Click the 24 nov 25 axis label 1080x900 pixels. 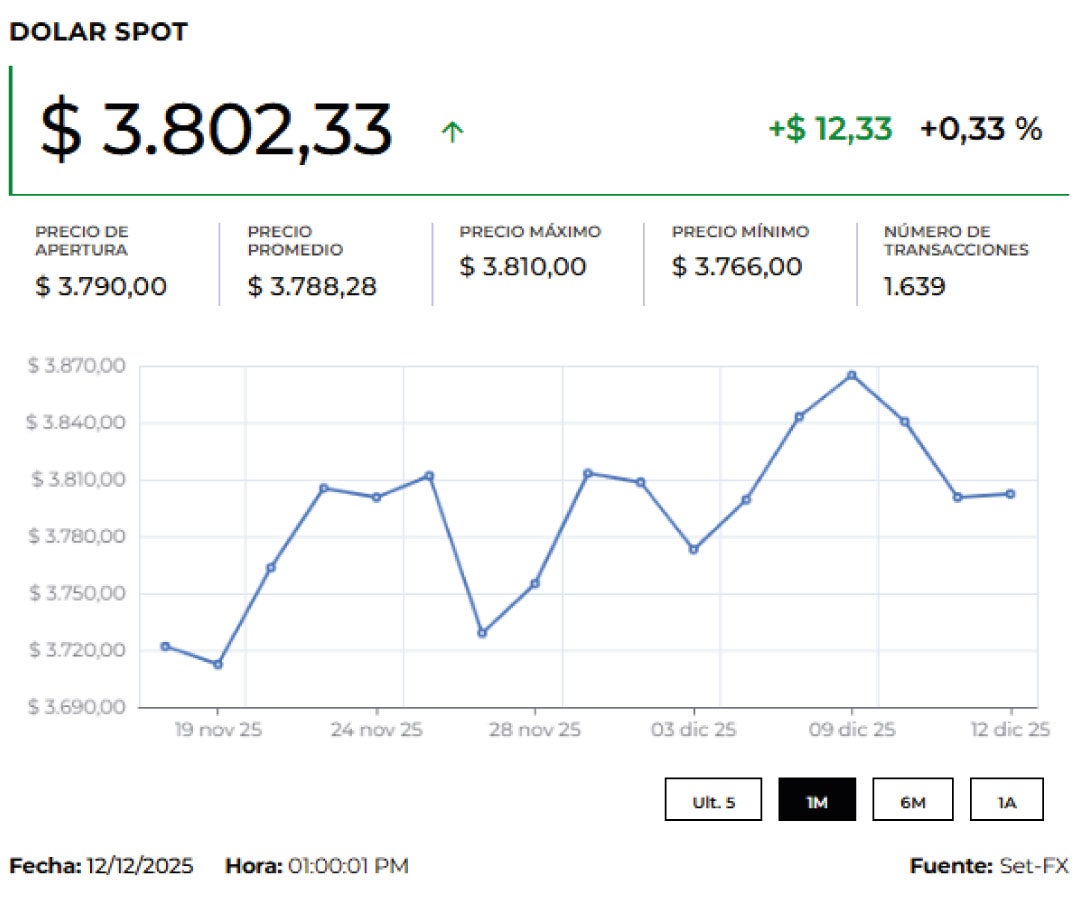coord(377,731)
